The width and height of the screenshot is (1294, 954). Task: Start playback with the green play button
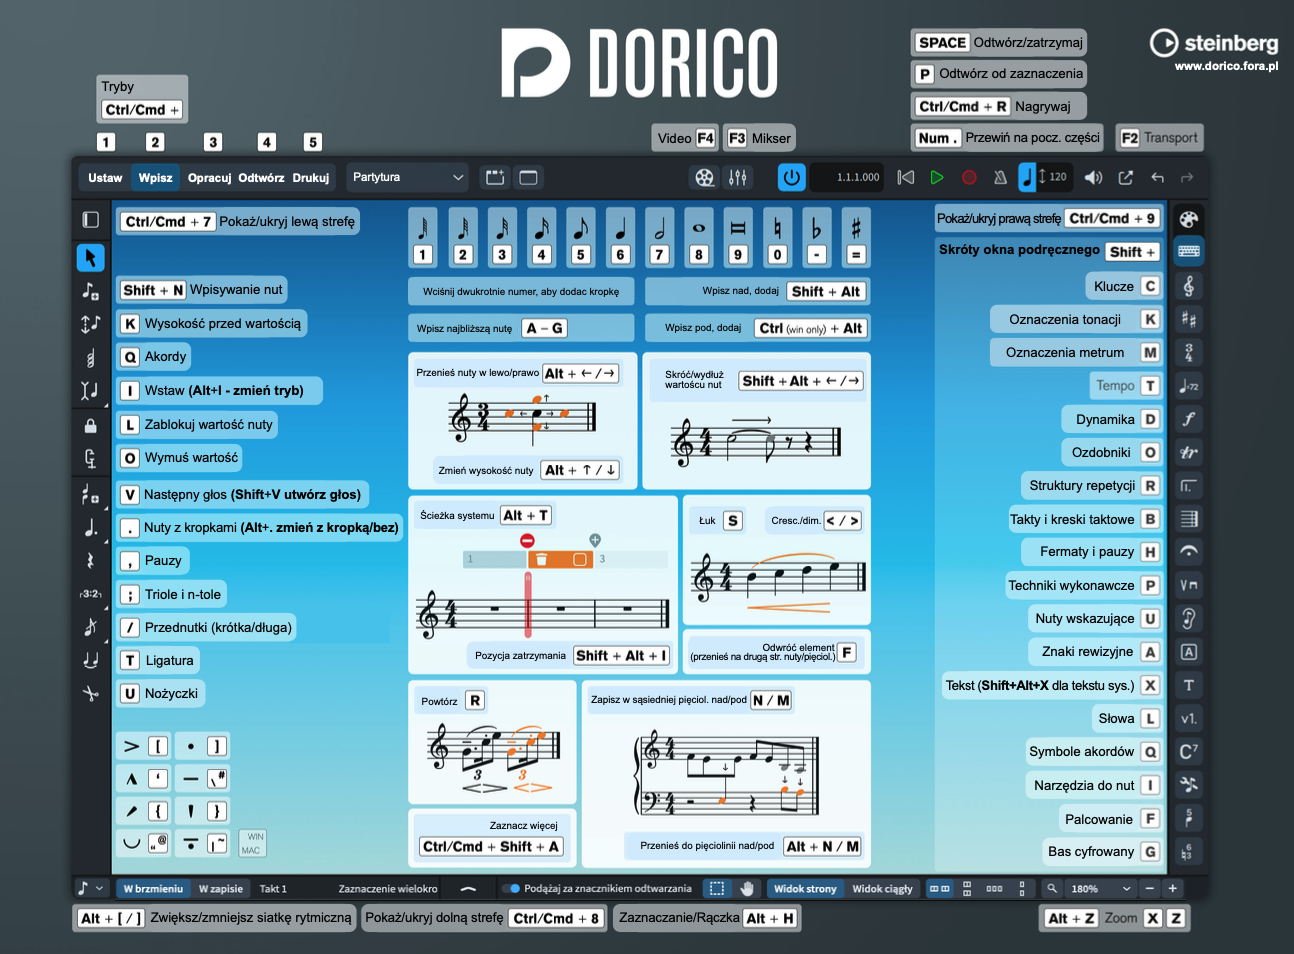[x=937, y=178]
